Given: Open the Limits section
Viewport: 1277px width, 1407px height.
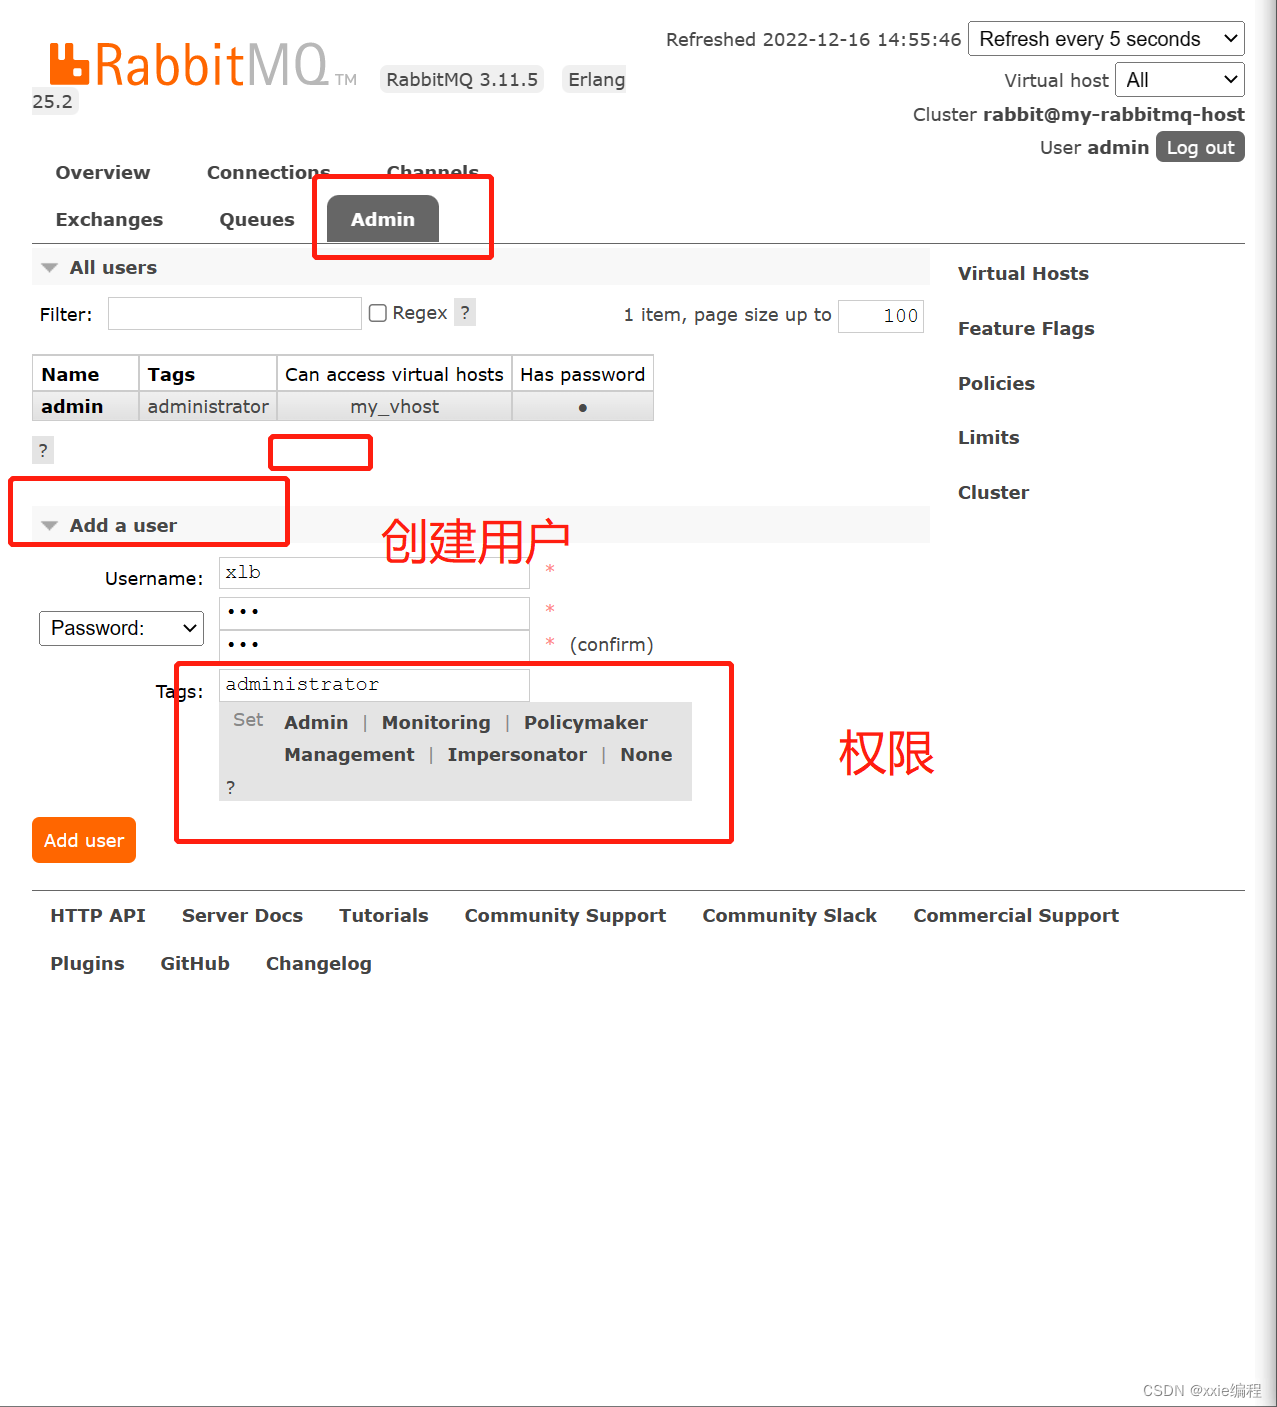Looking at the screenshot, I should (x=988, y=437).
